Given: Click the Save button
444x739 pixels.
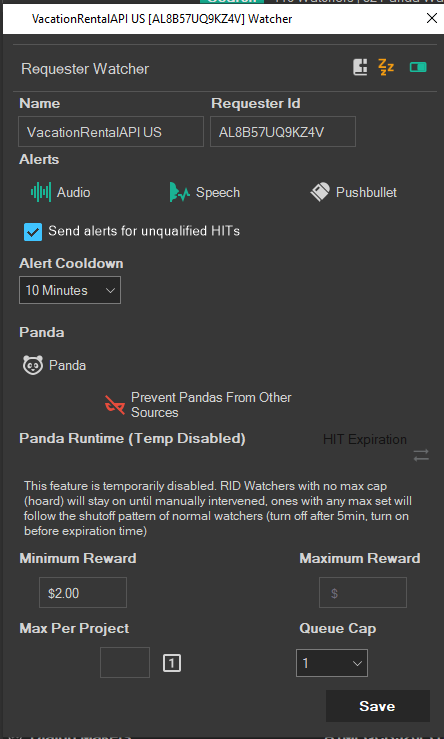Looking at the screenshot, I should (378, 706).
